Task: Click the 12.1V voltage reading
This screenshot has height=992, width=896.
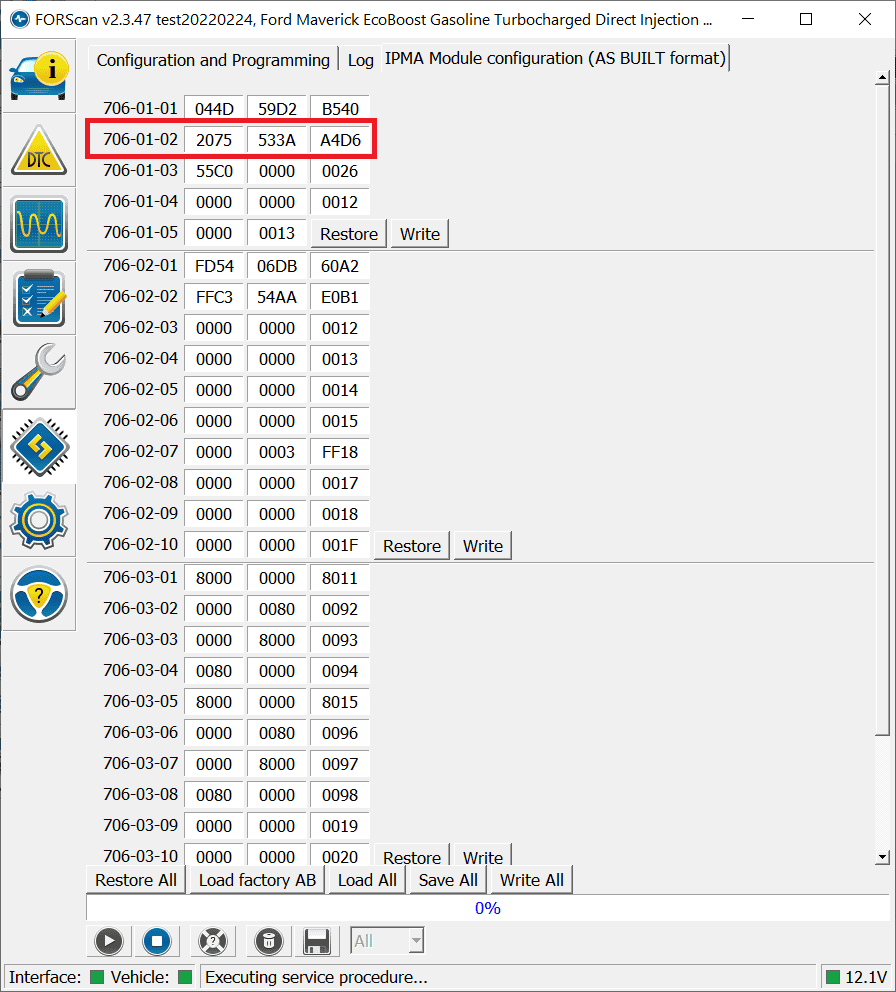Action: tap(866, 977)
